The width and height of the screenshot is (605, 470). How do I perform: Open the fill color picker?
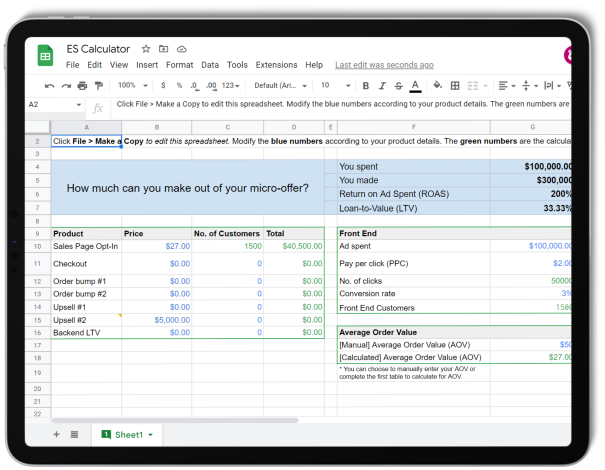(437, 85)
